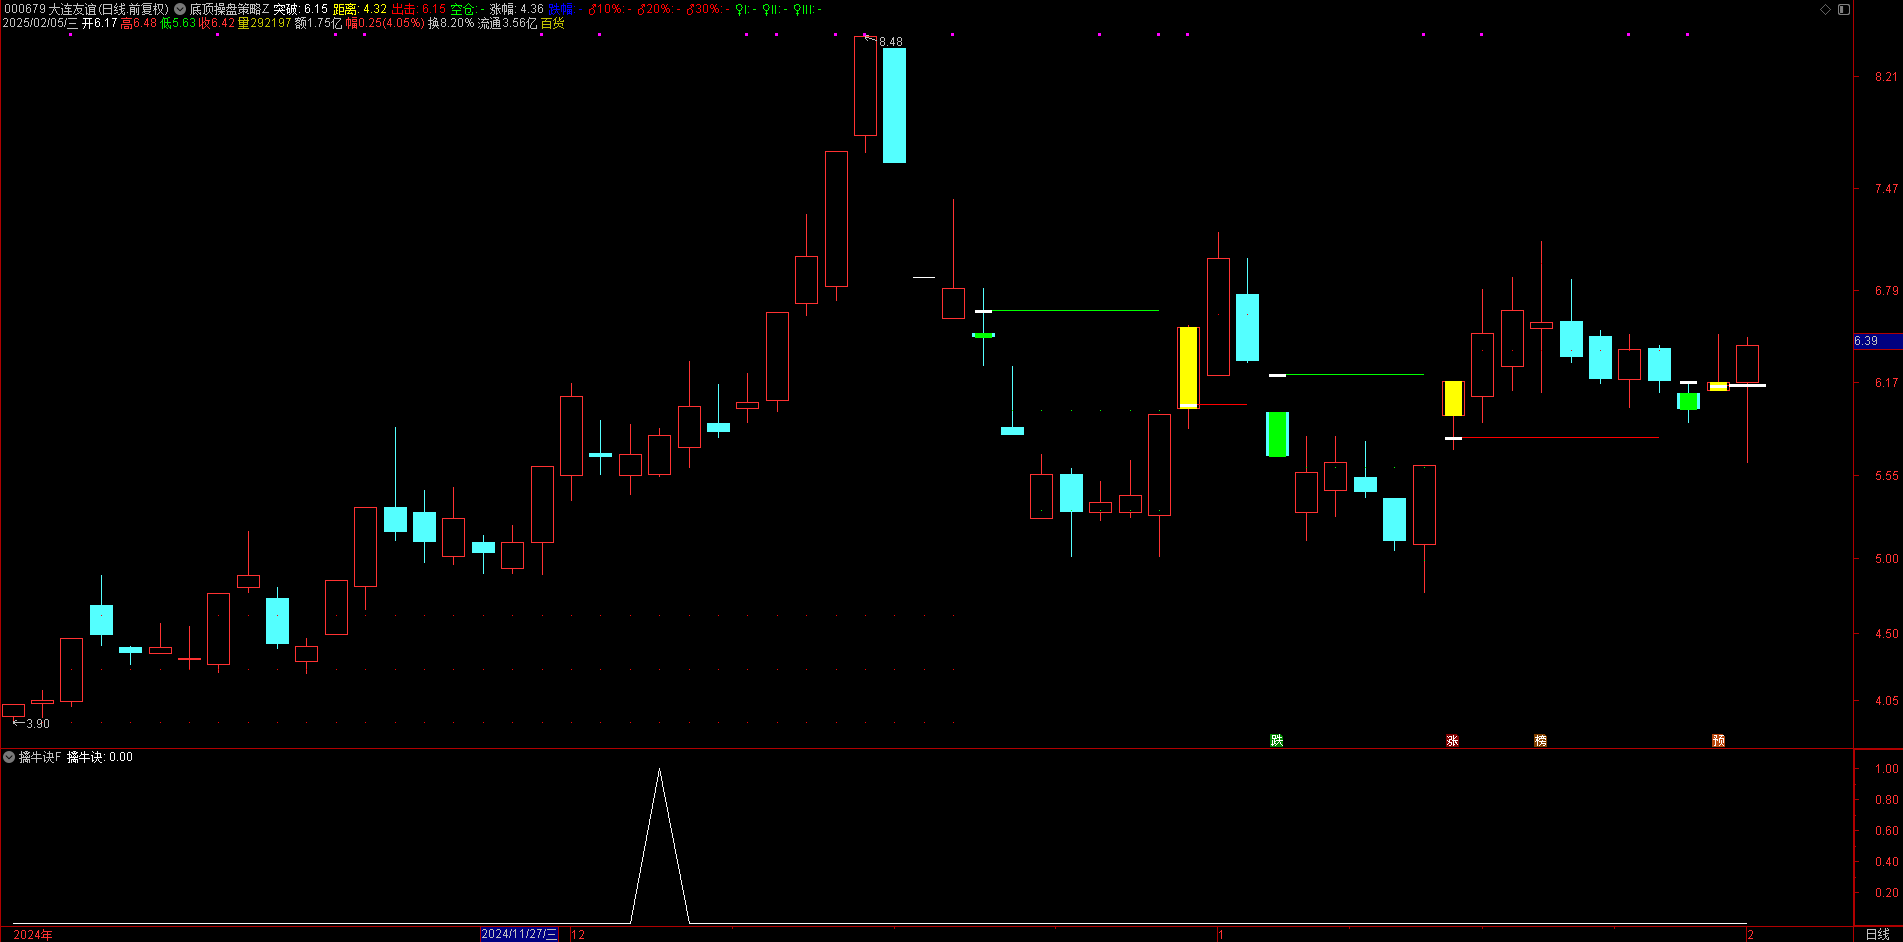Click the 2024年 label on time axis
This screenshot has width=1903, height=942.
33,934
